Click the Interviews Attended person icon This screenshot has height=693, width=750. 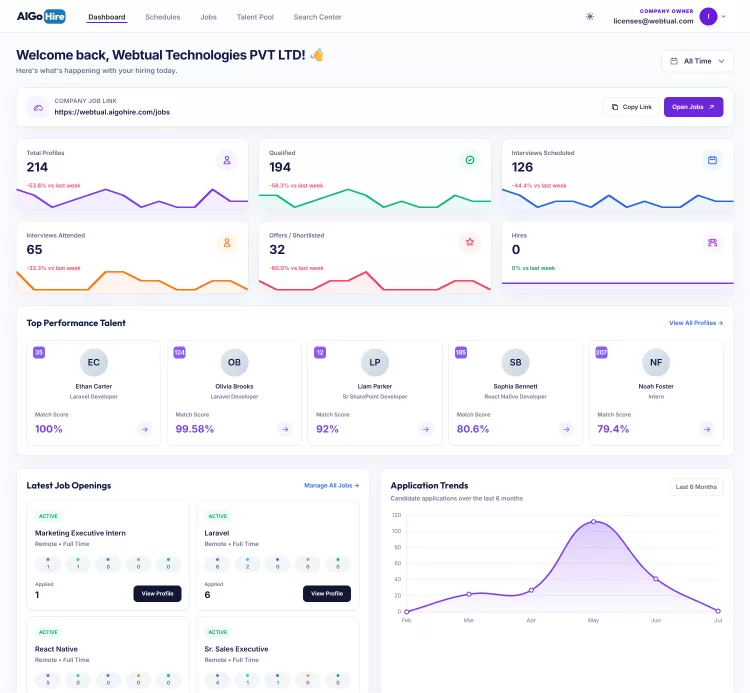click(x=227, y=242)
